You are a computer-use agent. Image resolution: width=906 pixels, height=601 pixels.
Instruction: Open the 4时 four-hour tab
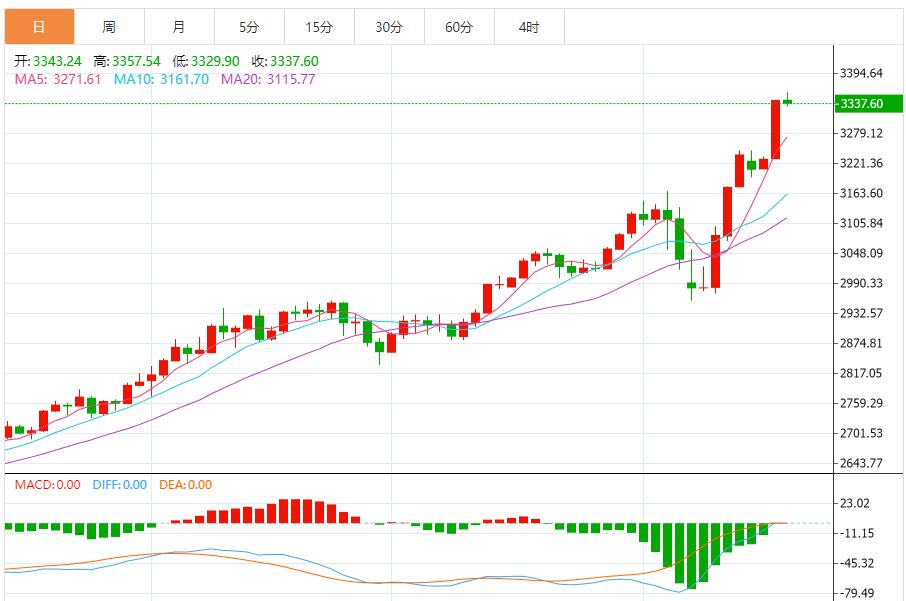529,27
